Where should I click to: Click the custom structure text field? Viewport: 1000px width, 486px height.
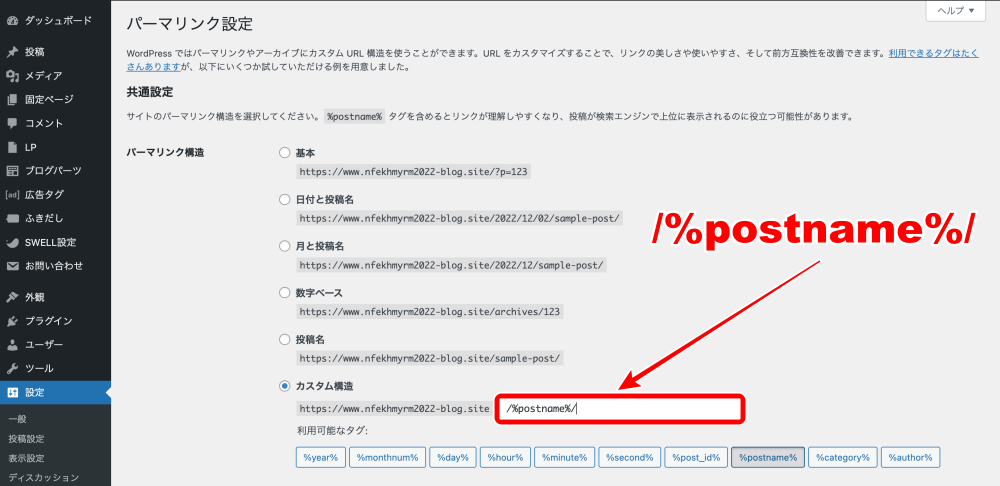pos(620,408)
